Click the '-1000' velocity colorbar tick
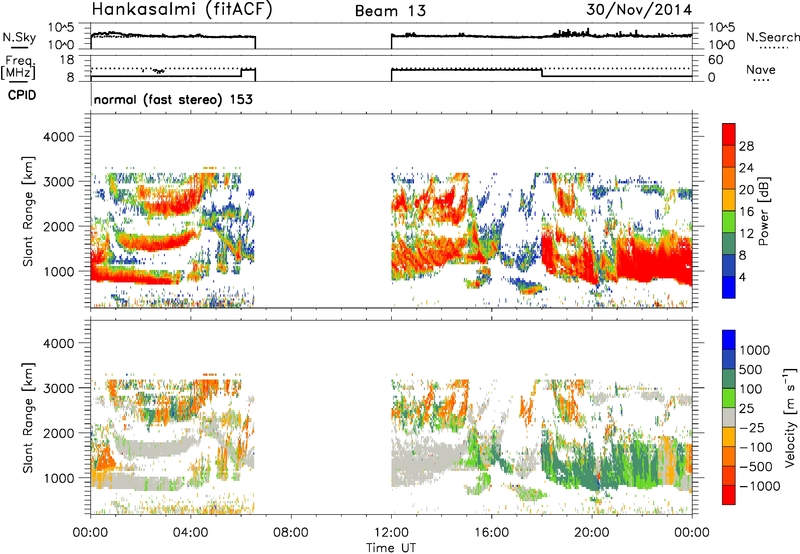The image size is (800, 554). pos(759,486)
